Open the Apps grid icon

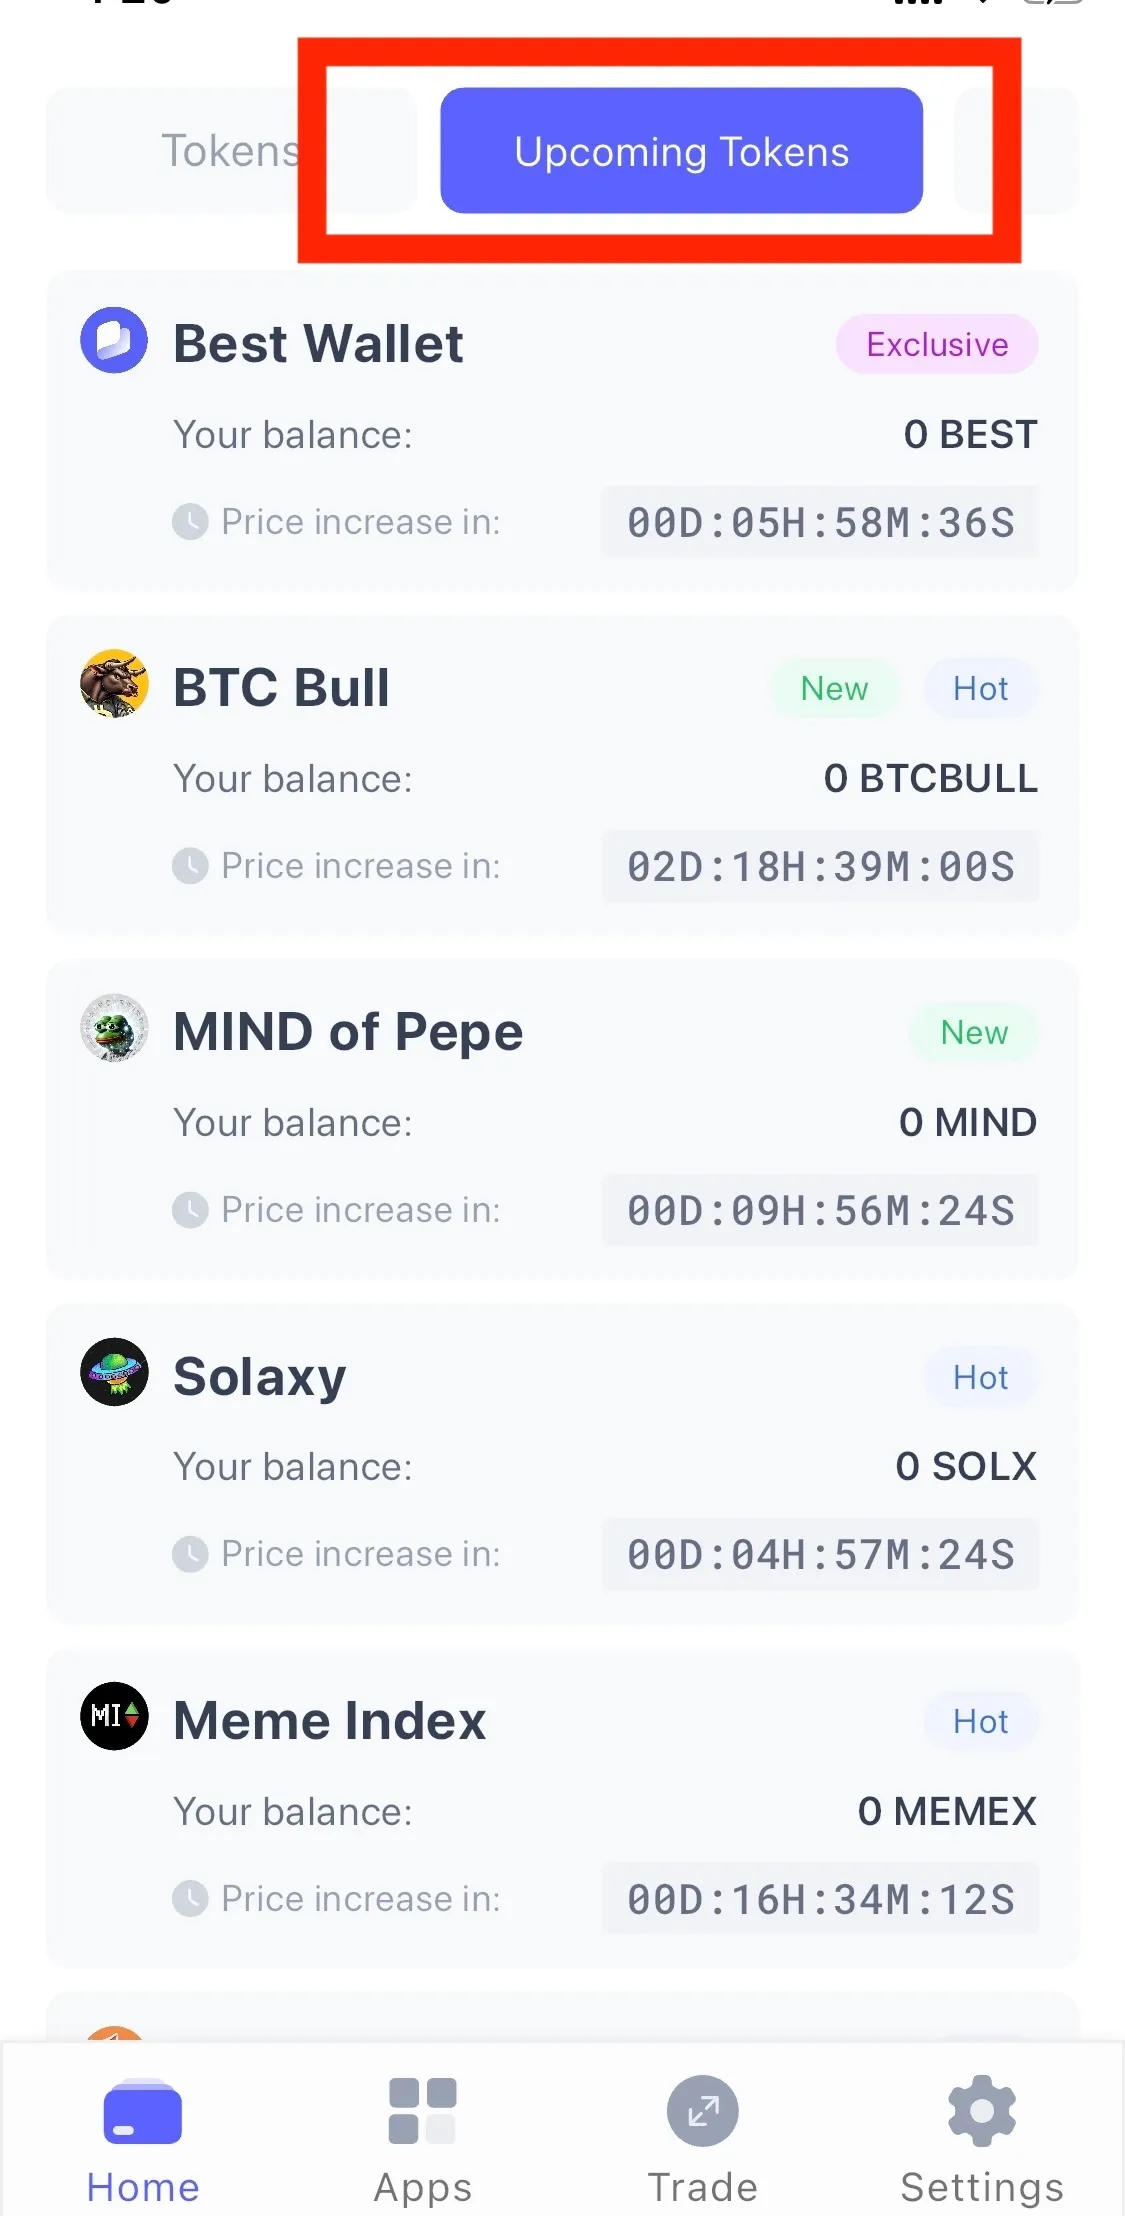click(x=423, y=2111)
